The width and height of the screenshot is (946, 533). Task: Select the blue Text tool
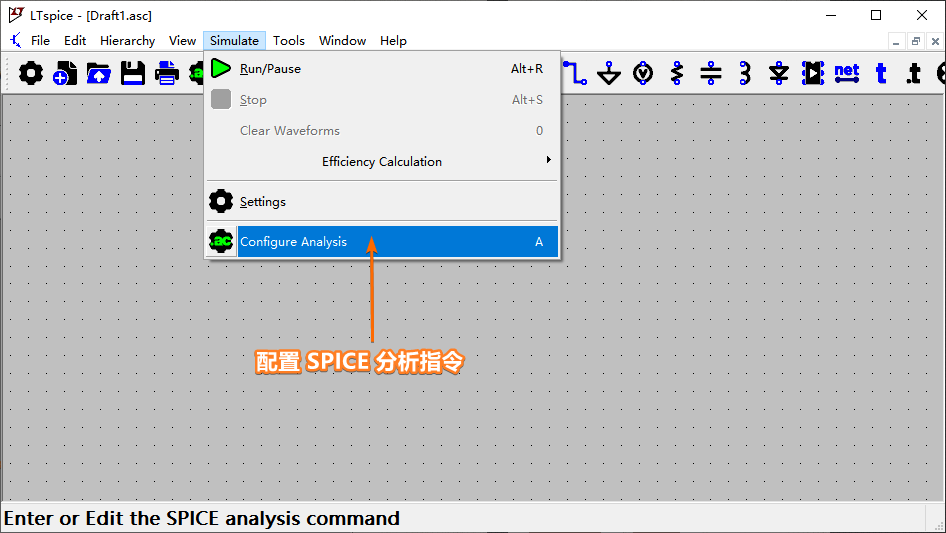(881, 73)
